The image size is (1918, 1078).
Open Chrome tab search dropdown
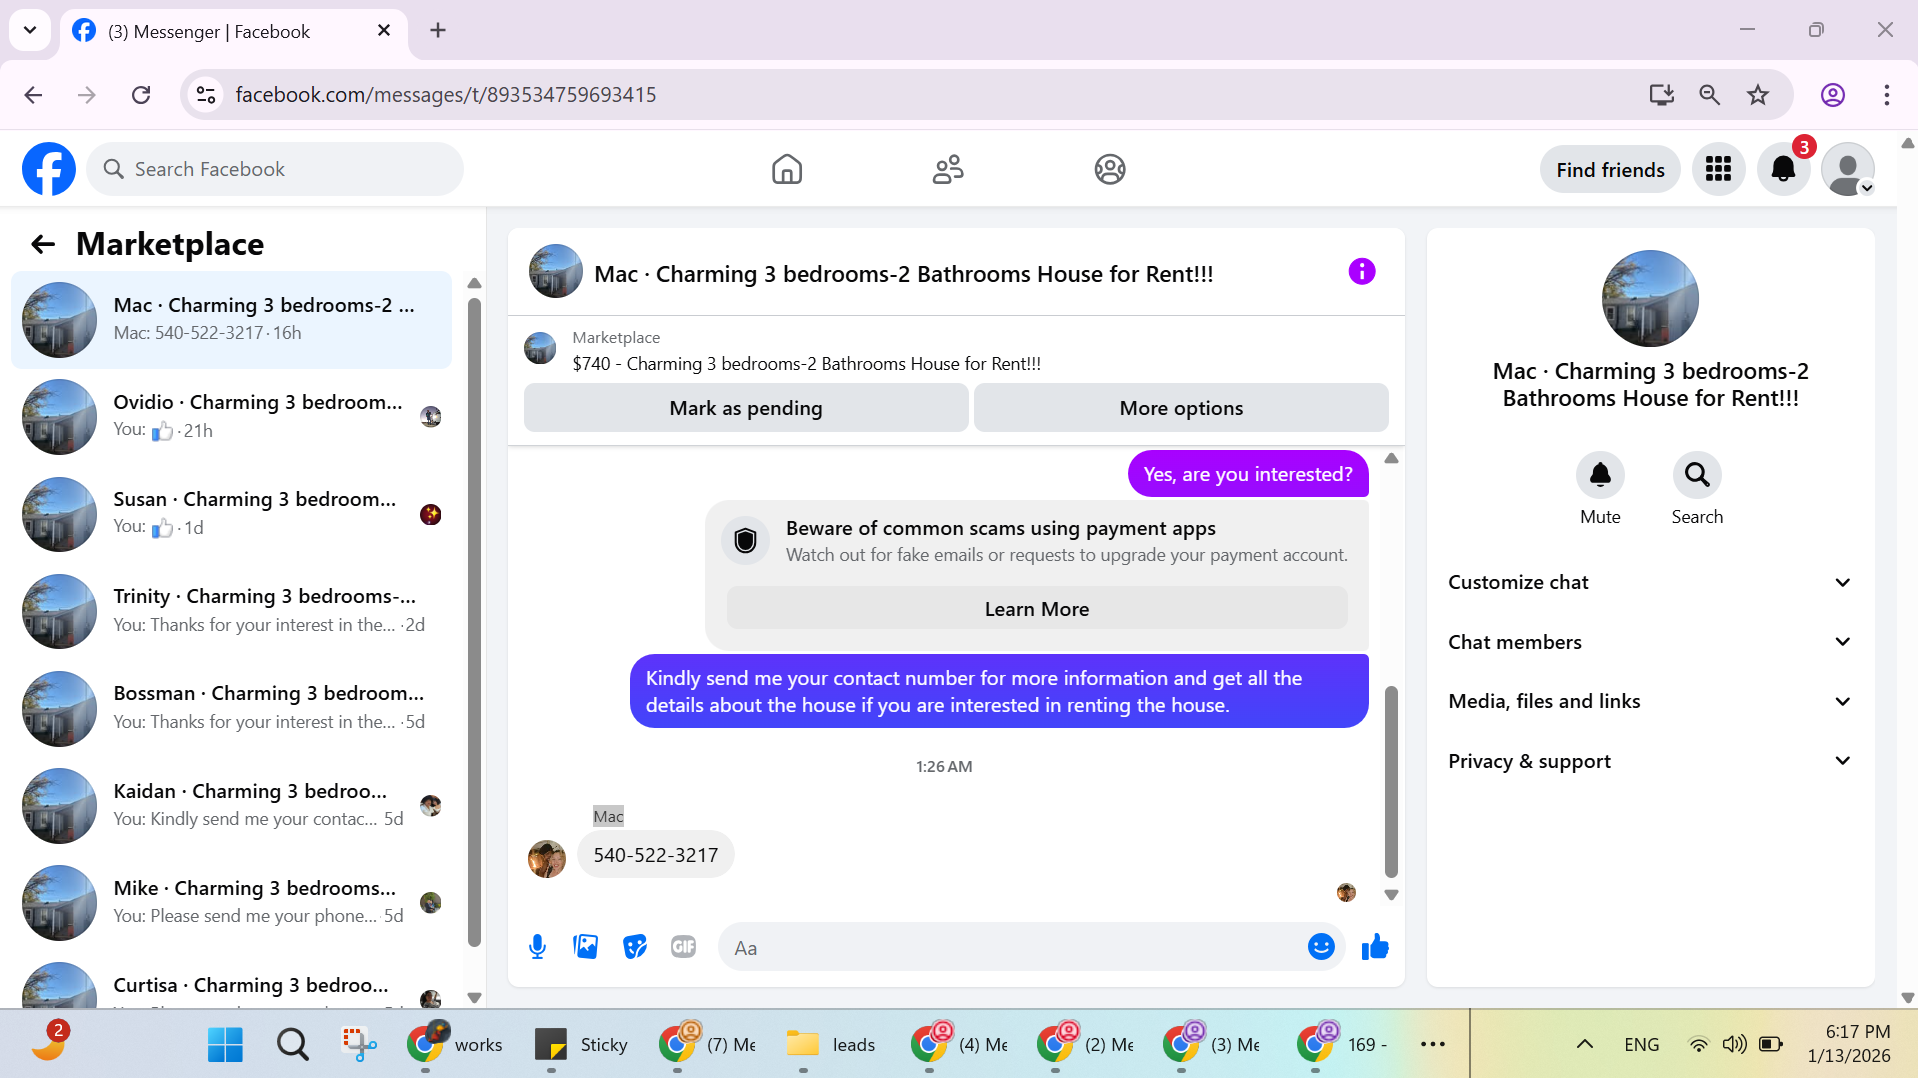coord(30,30)
